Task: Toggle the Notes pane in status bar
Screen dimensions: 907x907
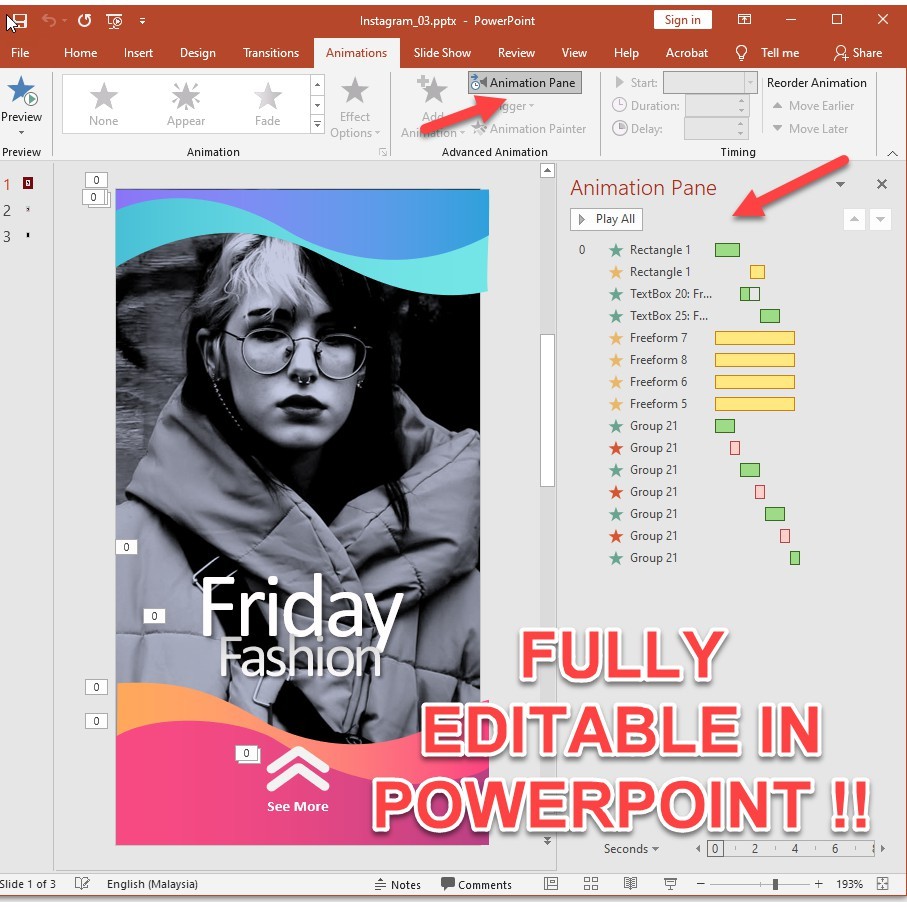Action: 397,884
